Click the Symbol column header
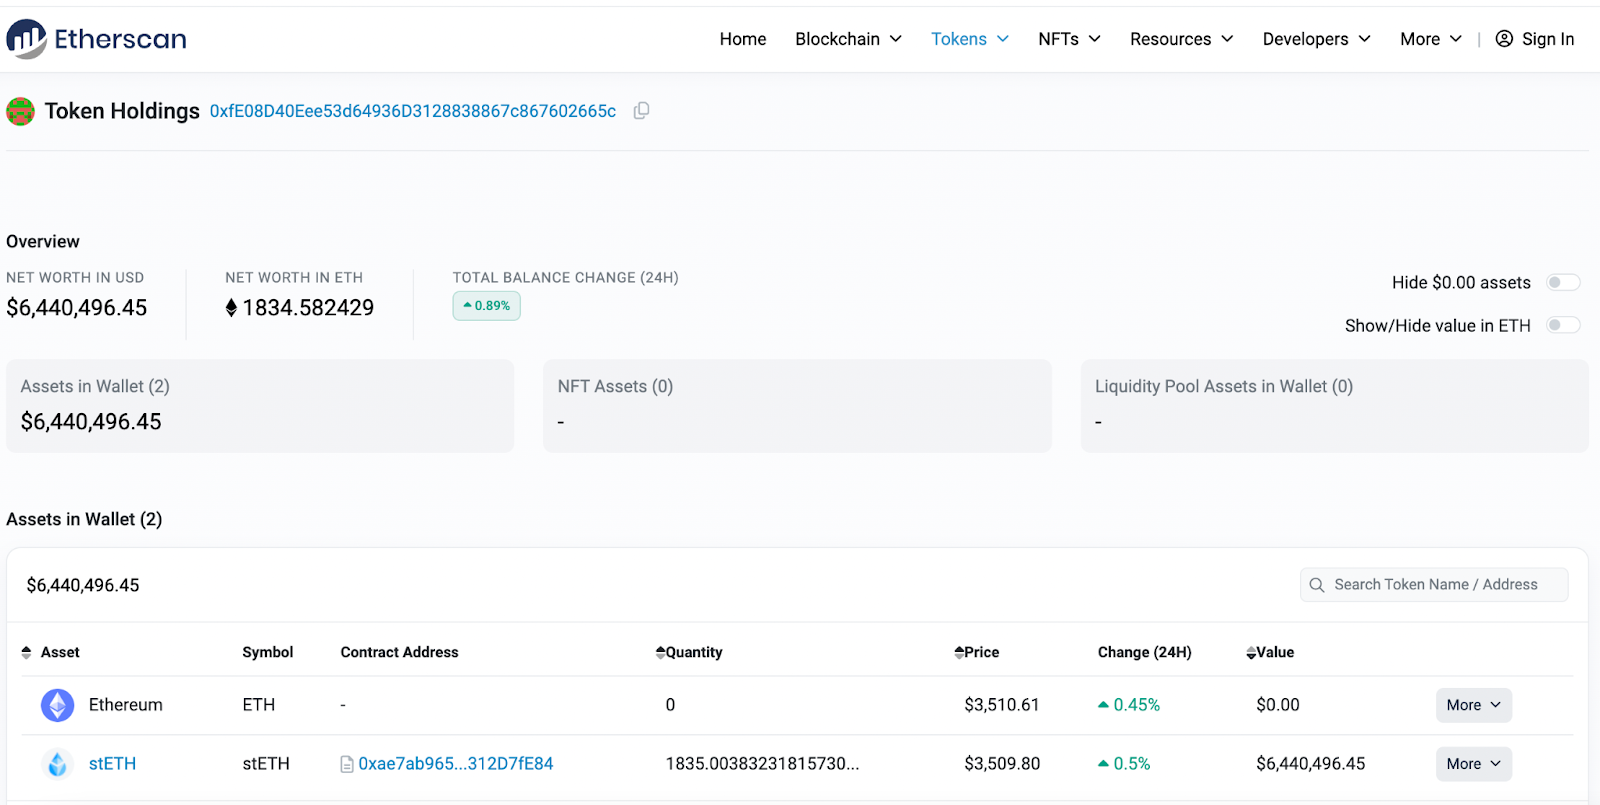This screenshot has height=805, width=1600. click(268, 653)
